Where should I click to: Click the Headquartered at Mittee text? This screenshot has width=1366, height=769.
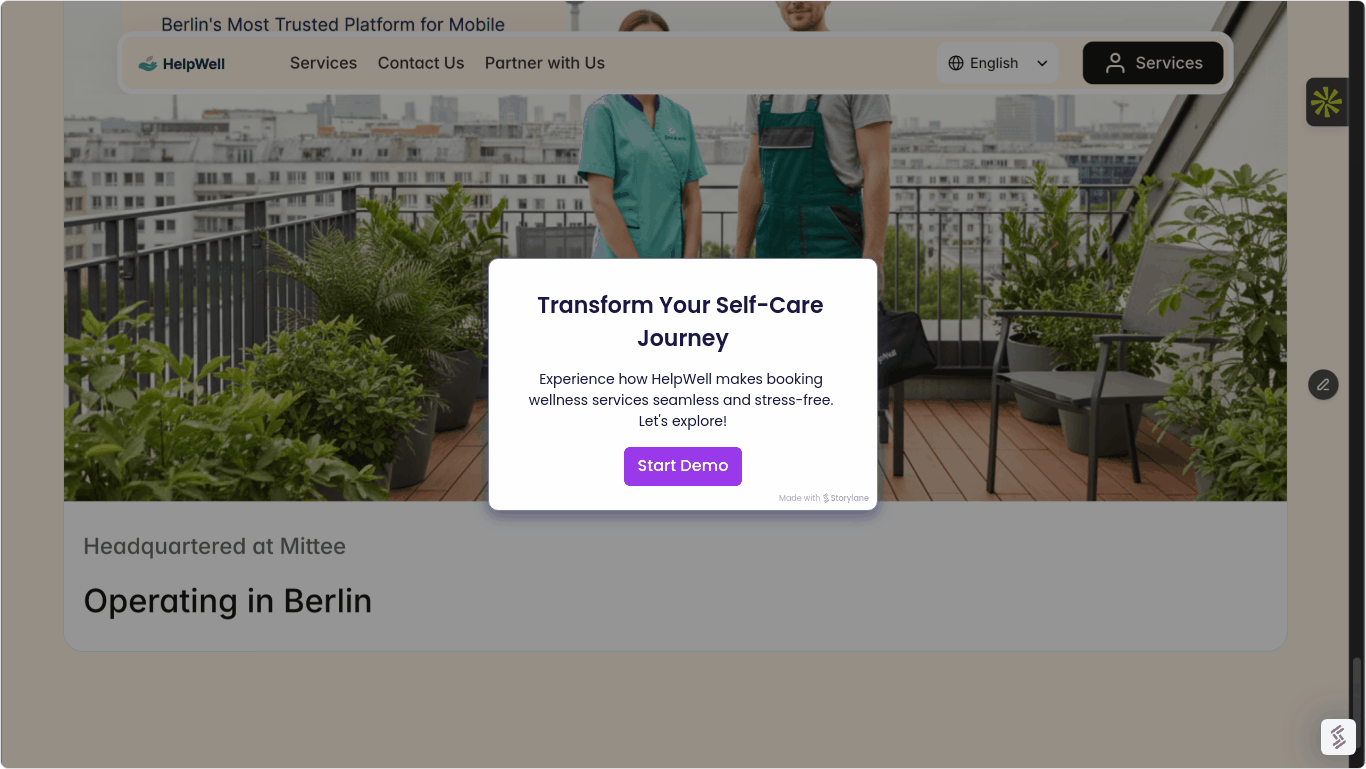(x=215, y=546)
